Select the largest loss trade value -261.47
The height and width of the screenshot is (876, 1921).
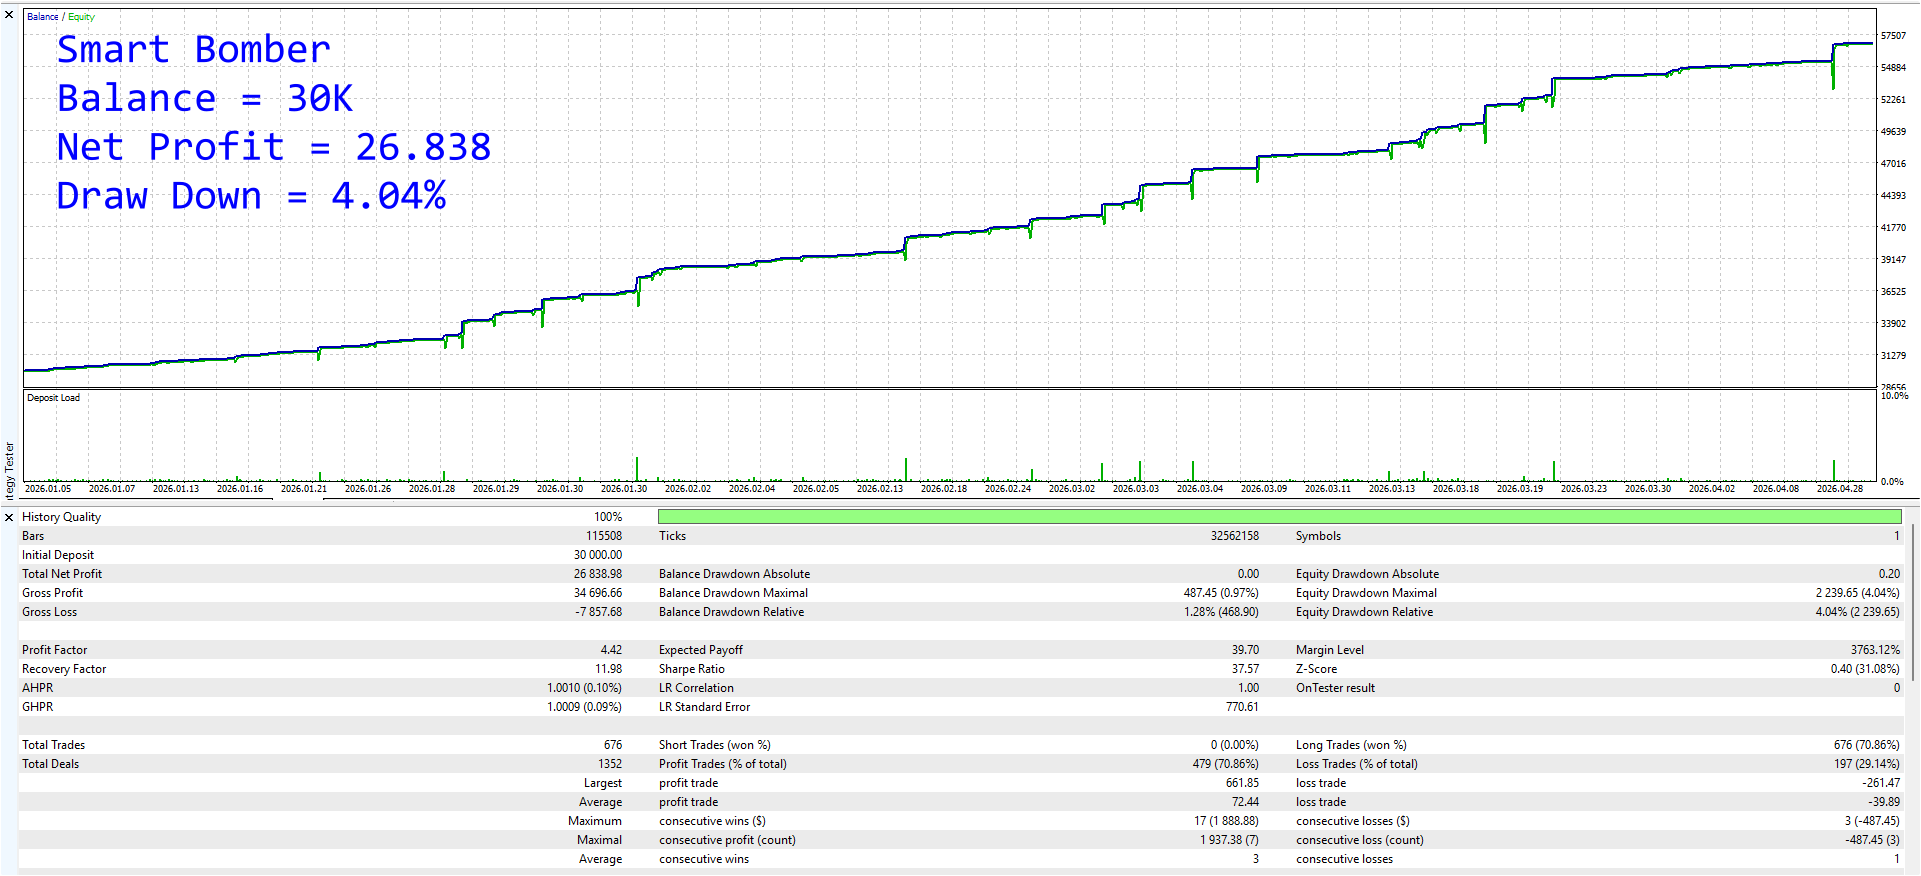pos(1881,783)
